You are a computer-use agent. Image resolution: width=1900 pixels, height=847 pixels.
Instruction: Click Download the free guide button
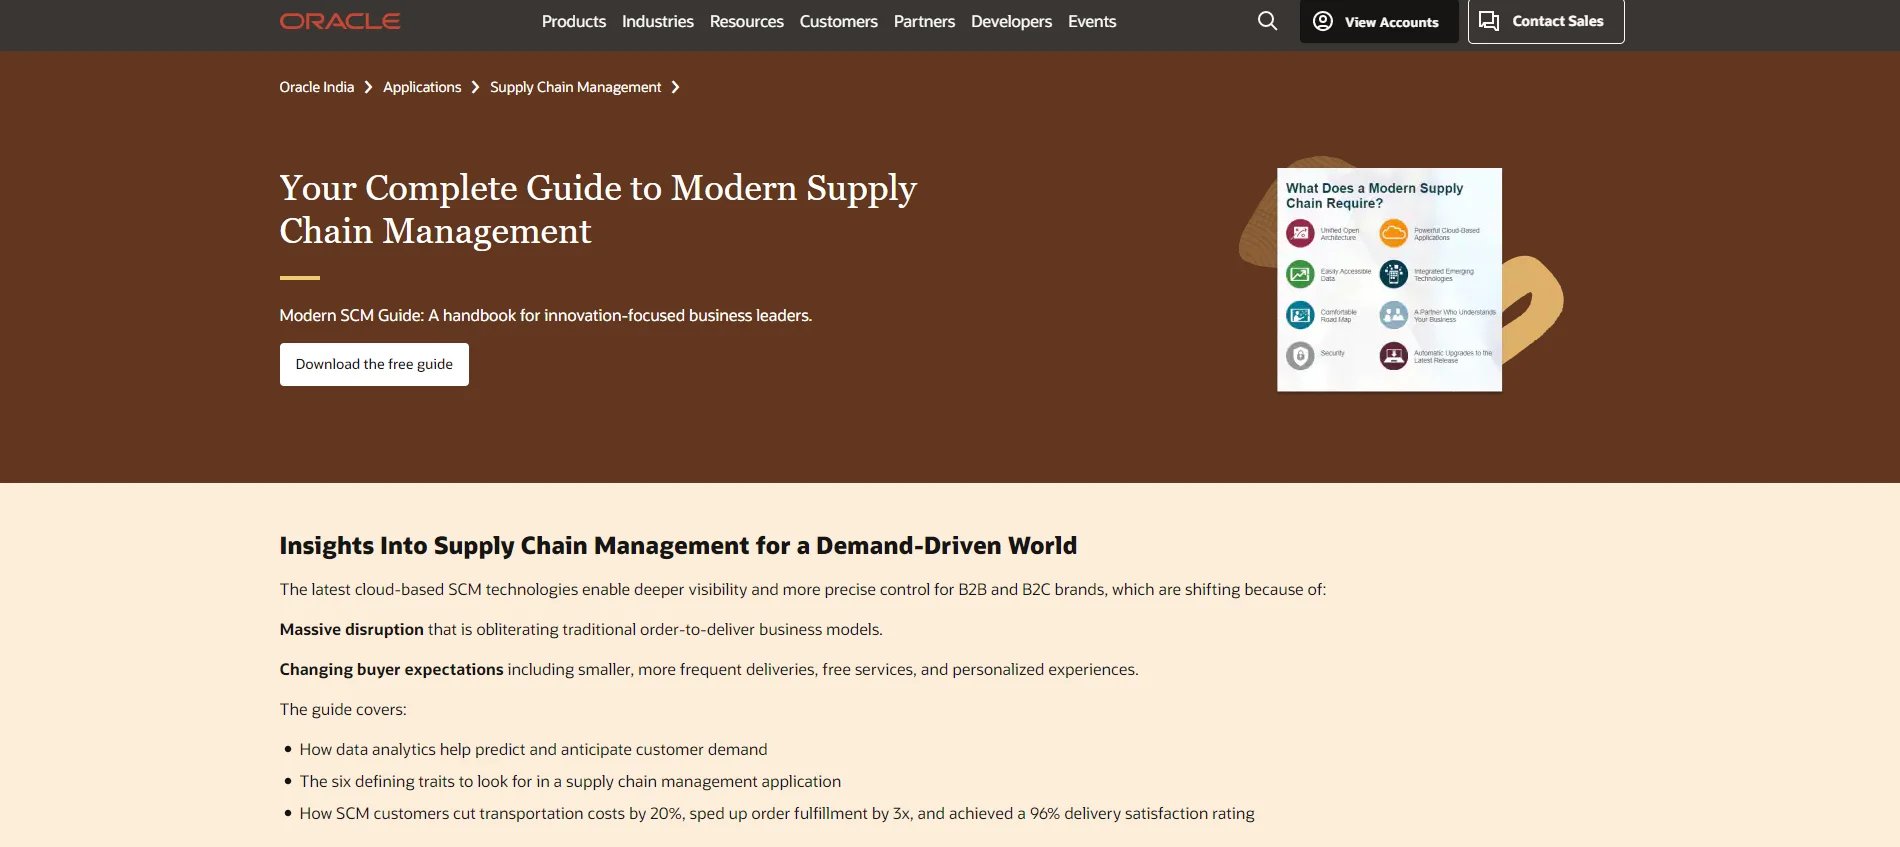tap(374, 364)
